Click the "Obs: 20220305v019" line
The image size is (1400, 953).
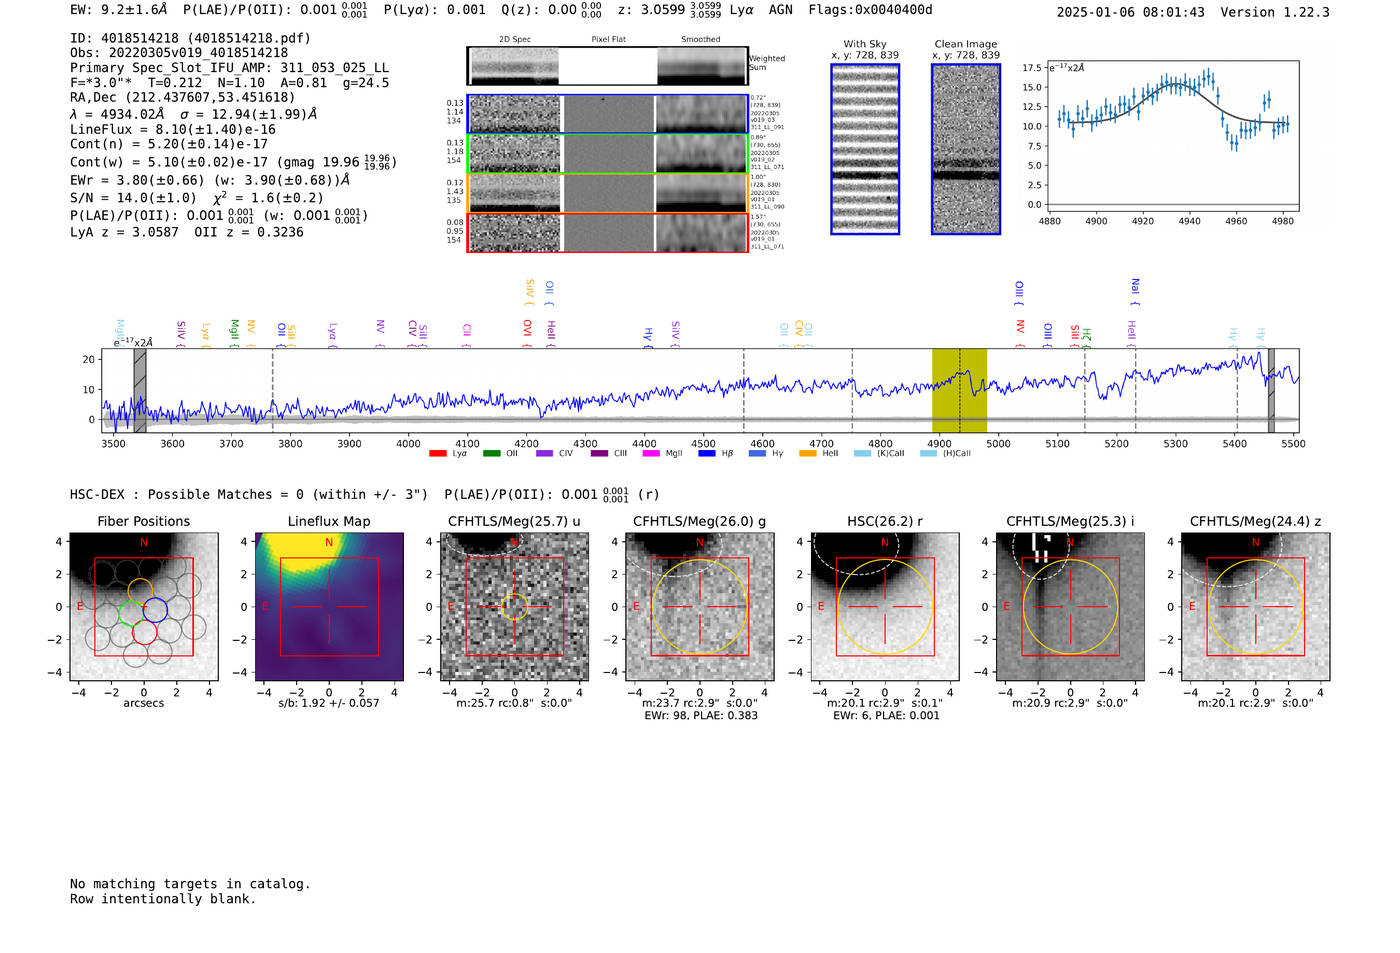pyautogui.click(x=179, y=53)
